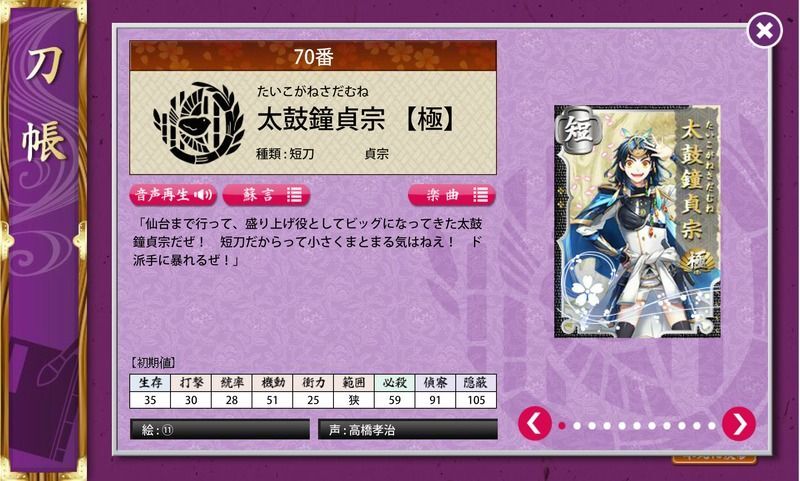This screenshot has height=481, width=800.
Task: Select the second pagination dot
Action: (577, 426)
